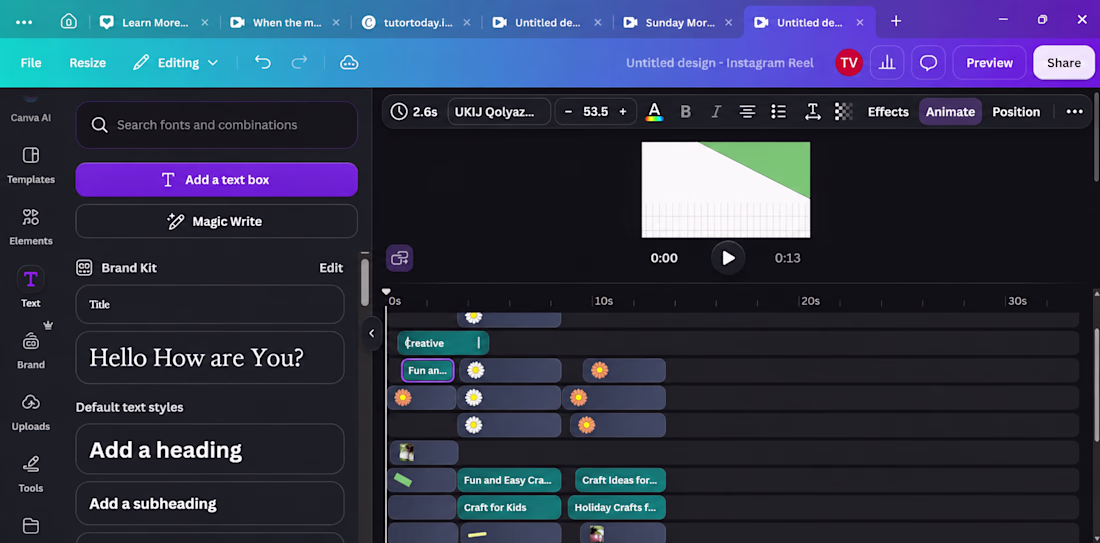Open the text spacing options

click(812, 112)
